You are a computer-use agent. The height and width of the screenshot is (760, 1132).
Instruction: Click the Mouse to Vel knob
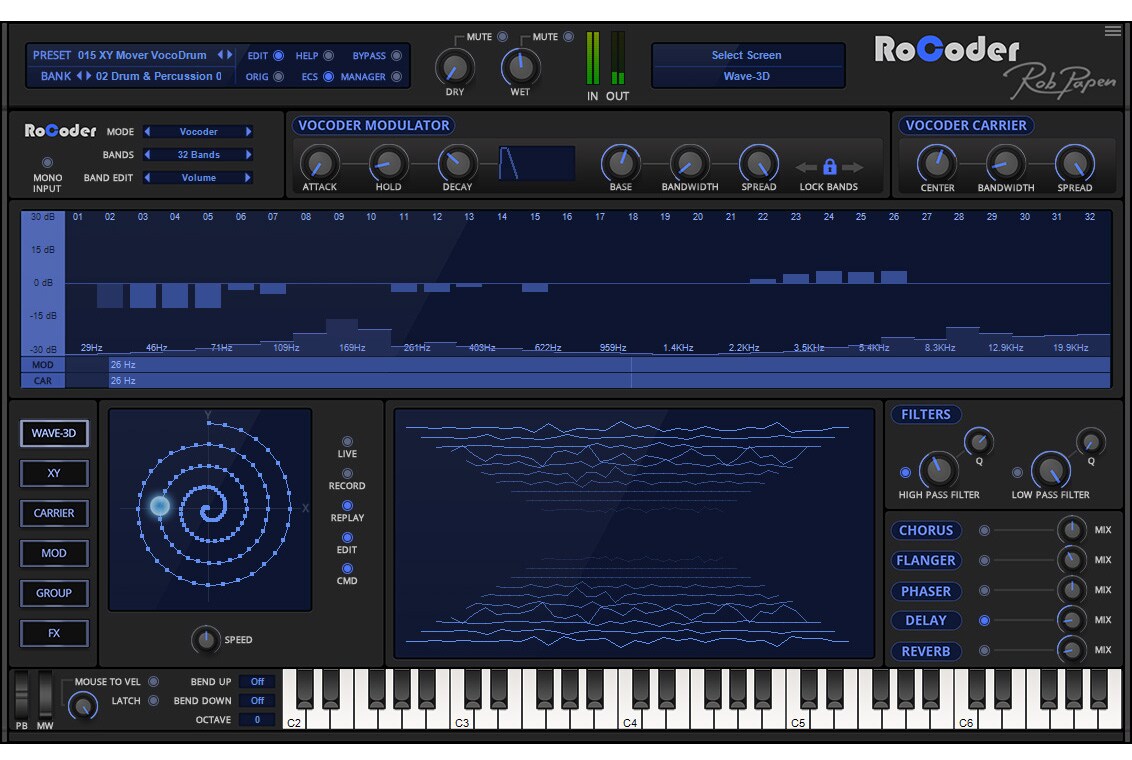coord(82,705)
